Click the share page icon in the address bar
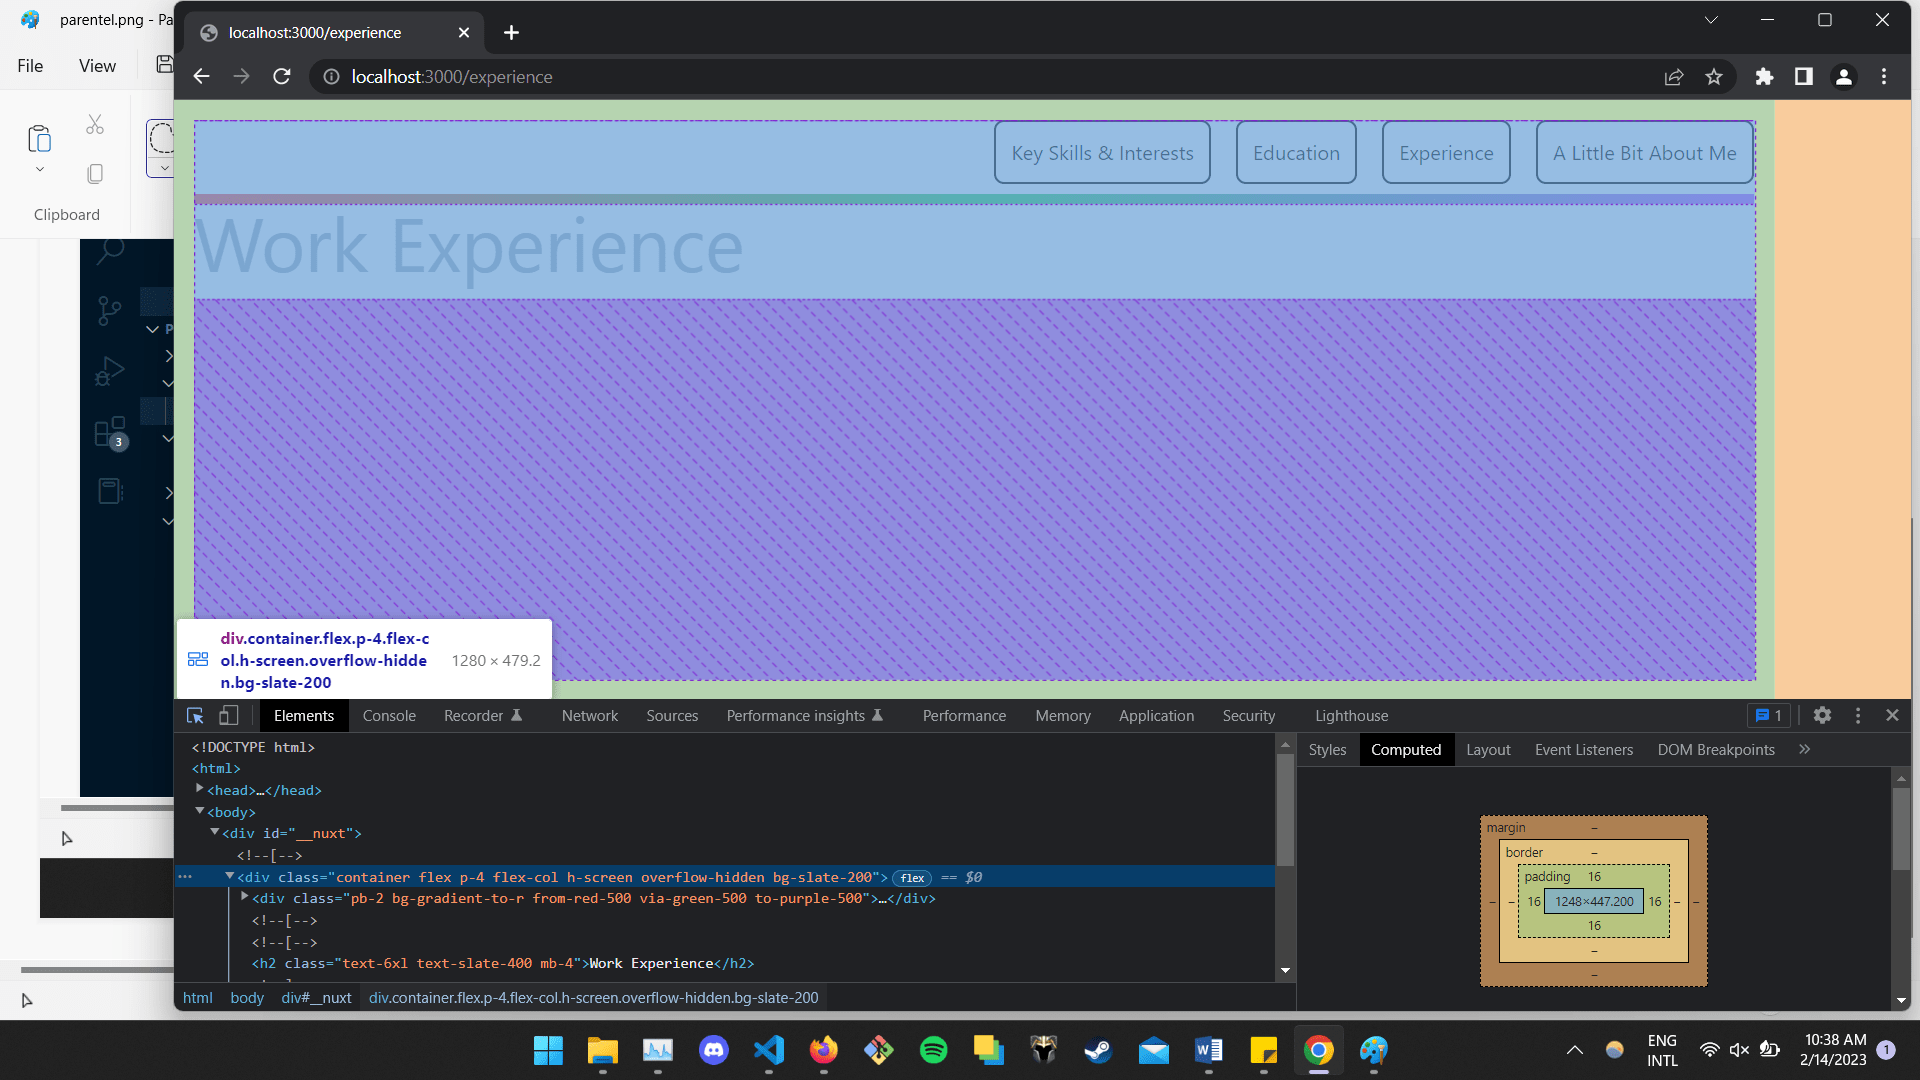This screenshot has width=1920, height=1080. click(x=1674, y=77)
